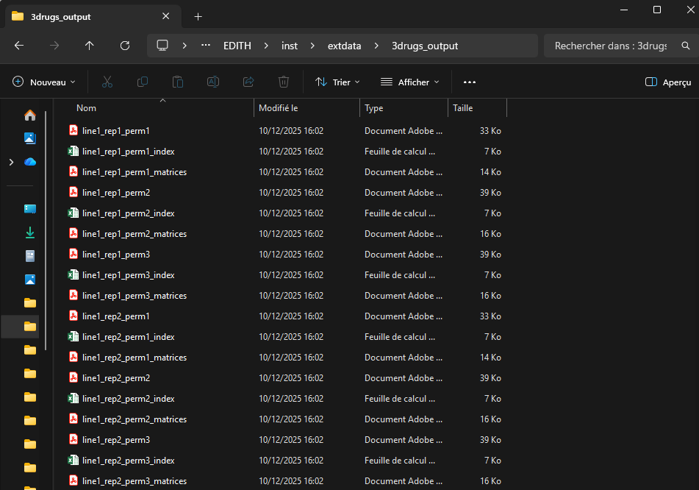Click the Share icon in toolbar
Image resolution: width=699 pixels, height=490 pixels.
(248, 82)
